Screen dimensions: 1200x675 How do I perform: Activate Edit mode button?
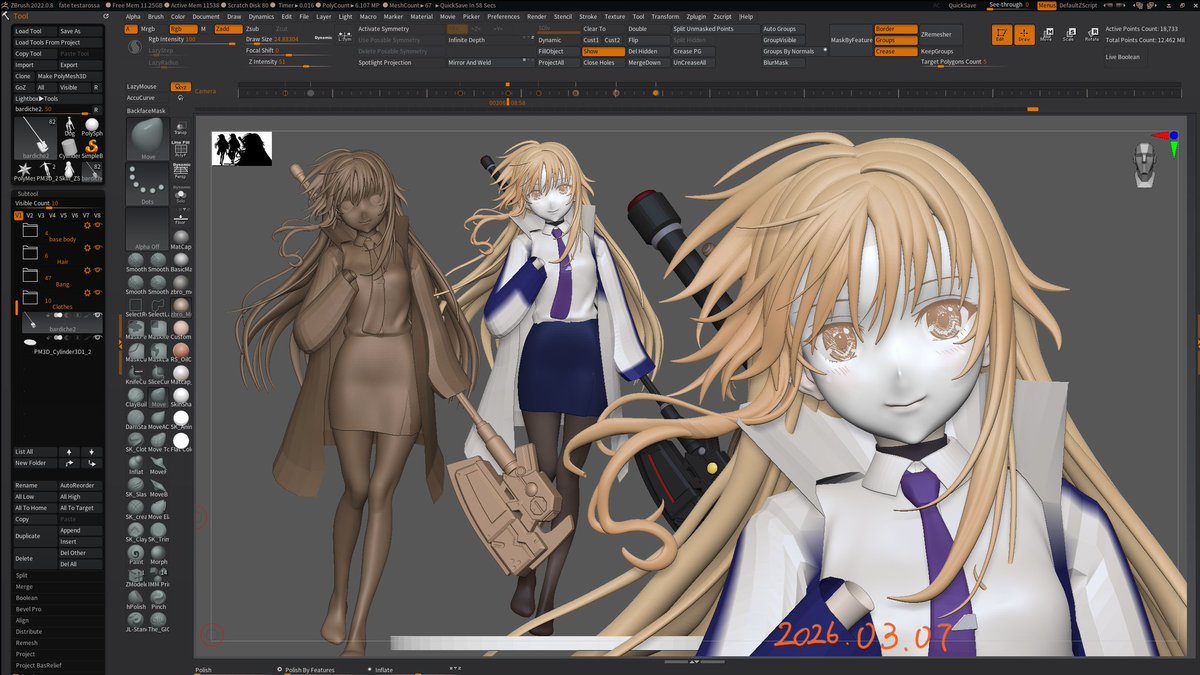[1002, 35]
